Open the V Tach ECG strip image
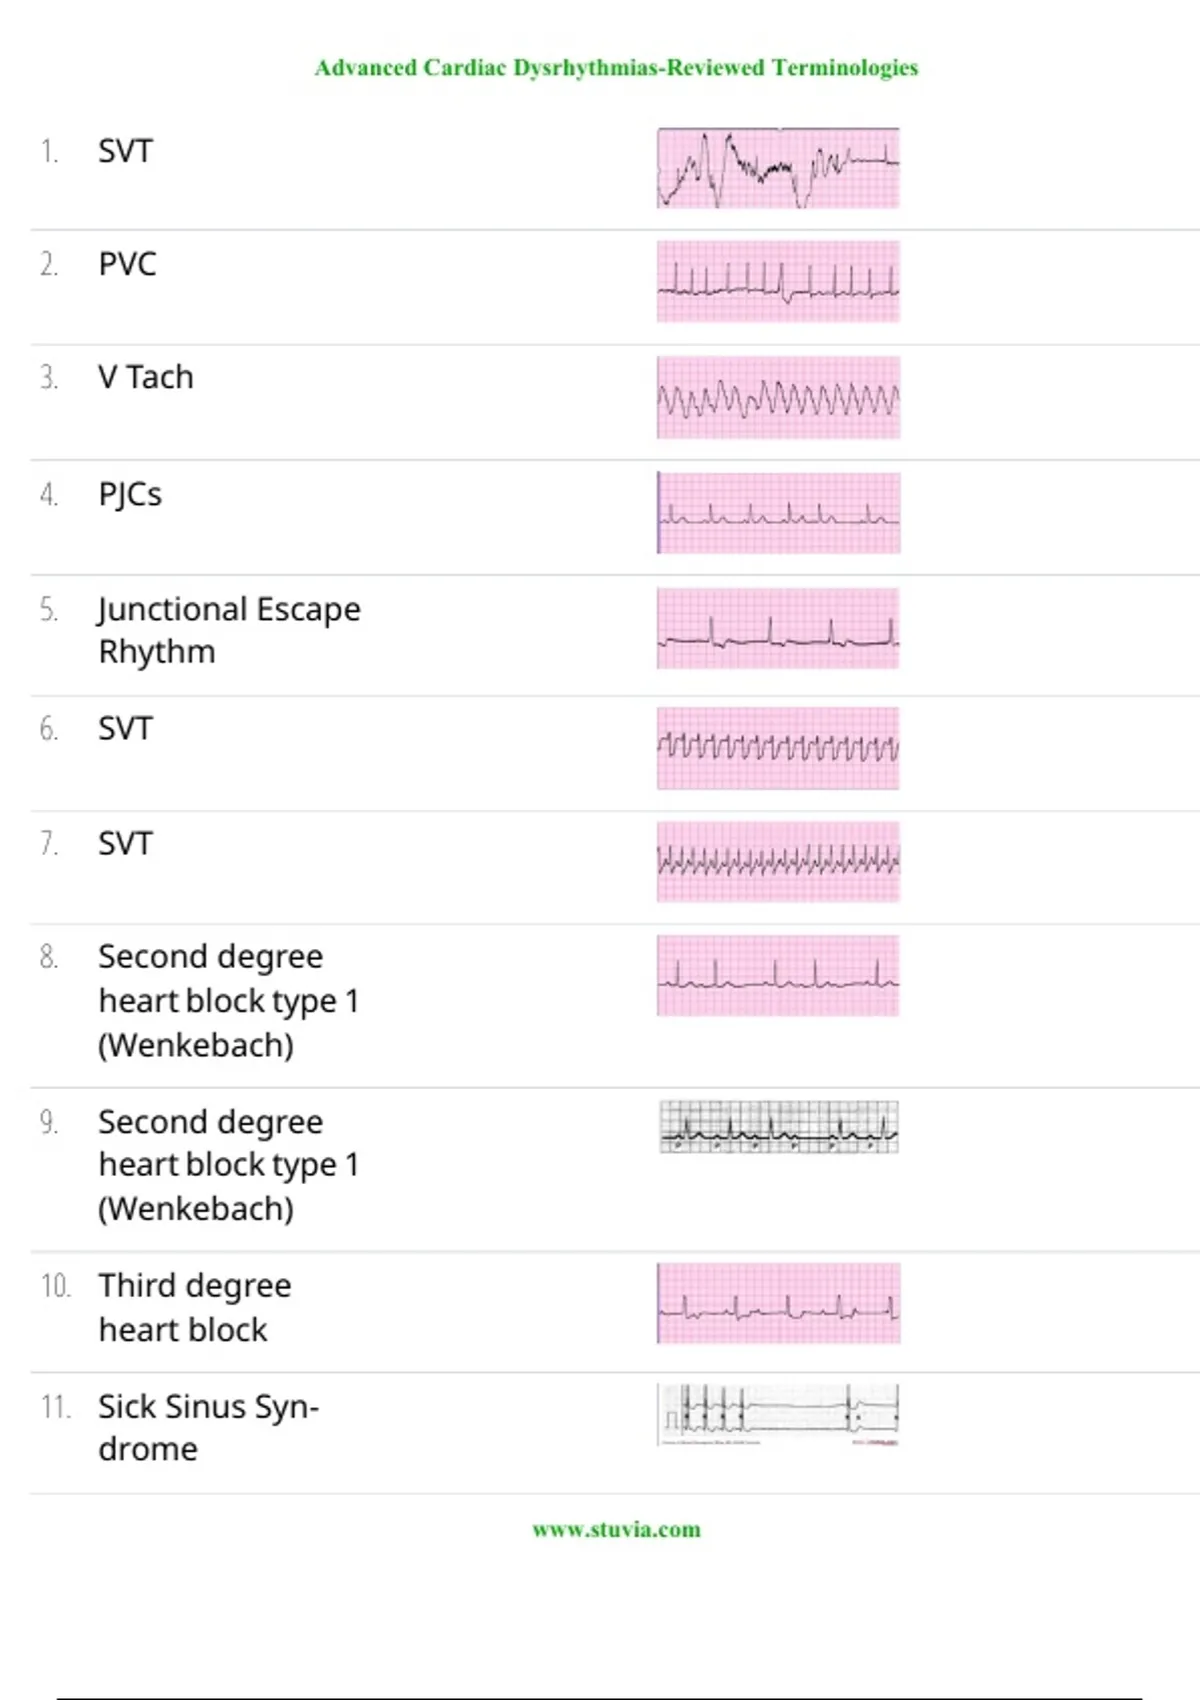This screenshot has width=1200, height=1700. pyautogui.click(x=778, y=398)
